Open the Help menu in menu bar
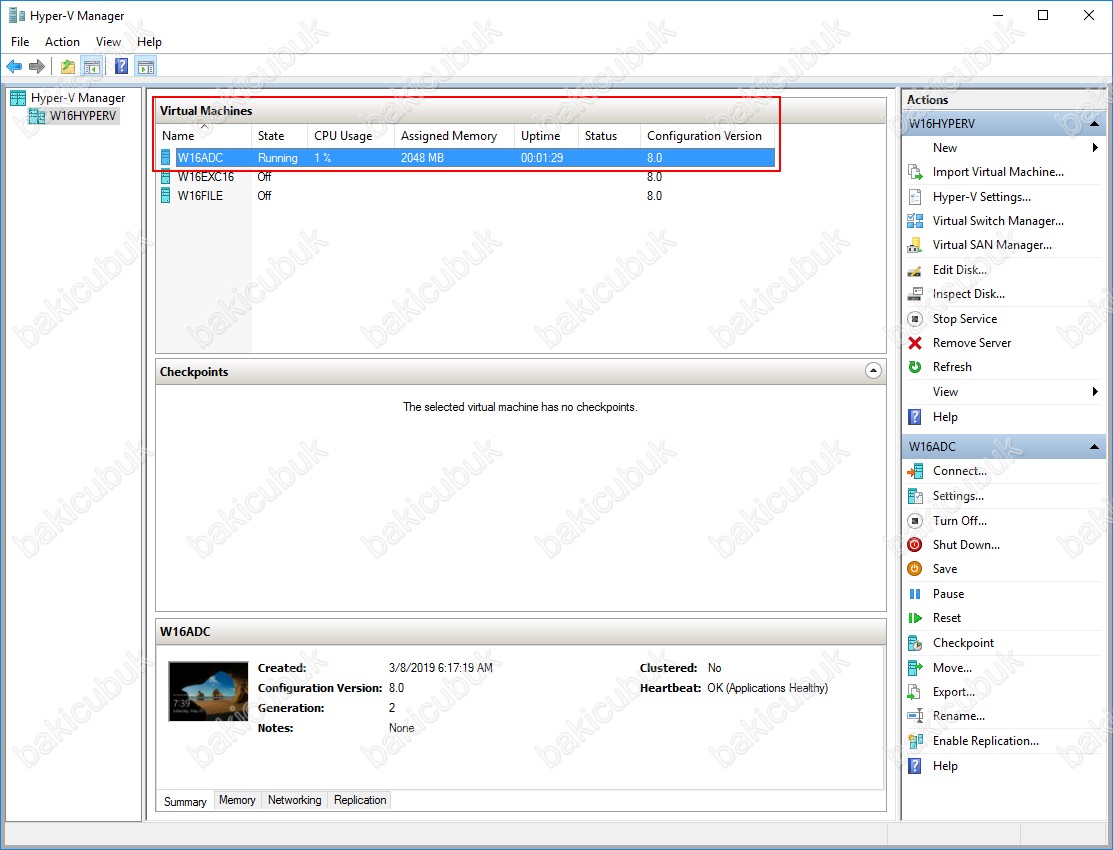This screenshot has width=1113, height=850. [x=149, y=42]
